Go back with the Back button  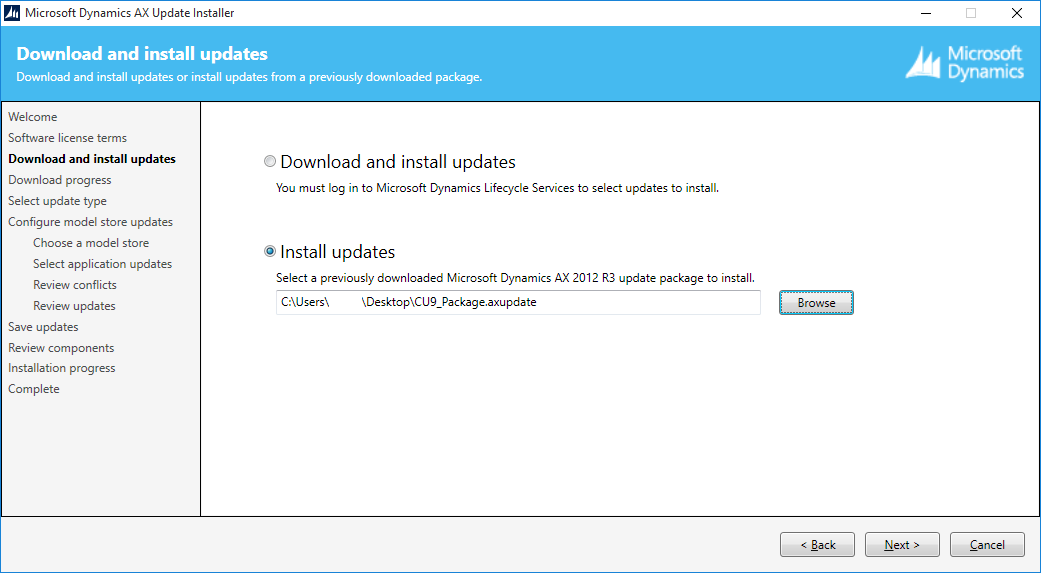coord(817,544)
